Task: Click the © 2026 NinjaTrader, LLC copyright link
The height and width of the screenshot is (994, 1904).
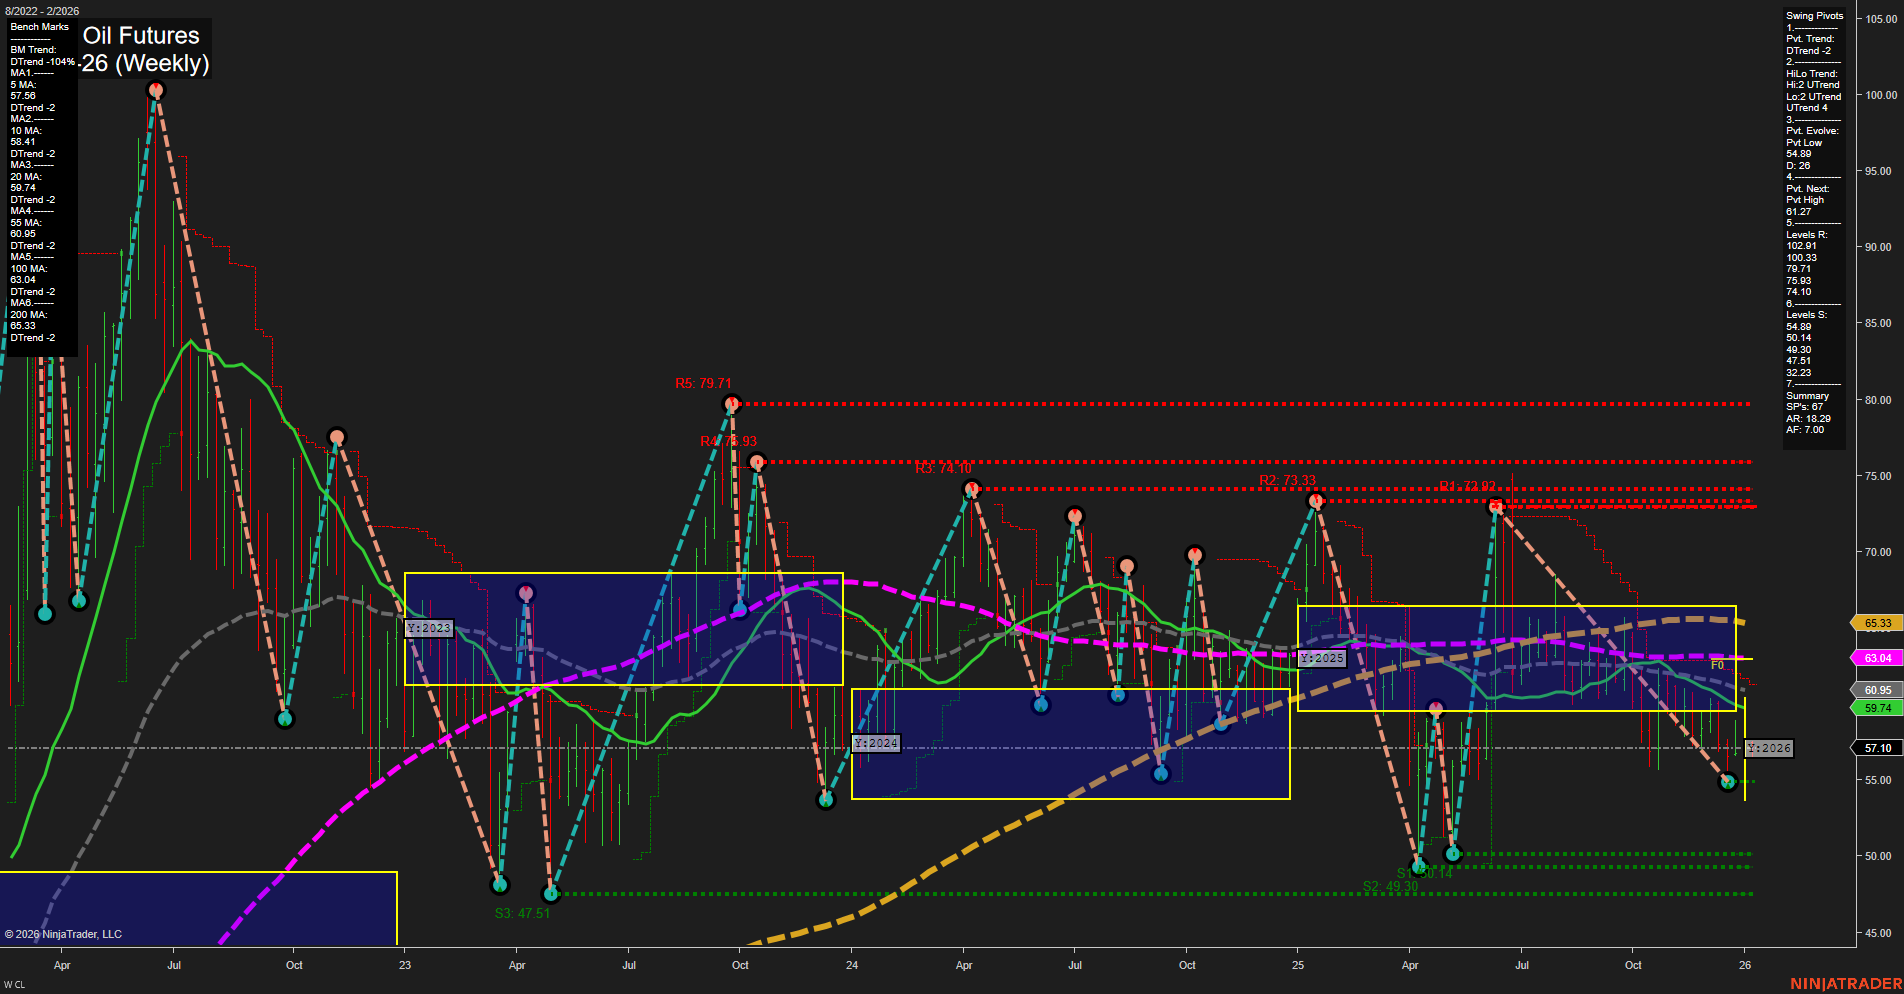Action: point(65,933)
